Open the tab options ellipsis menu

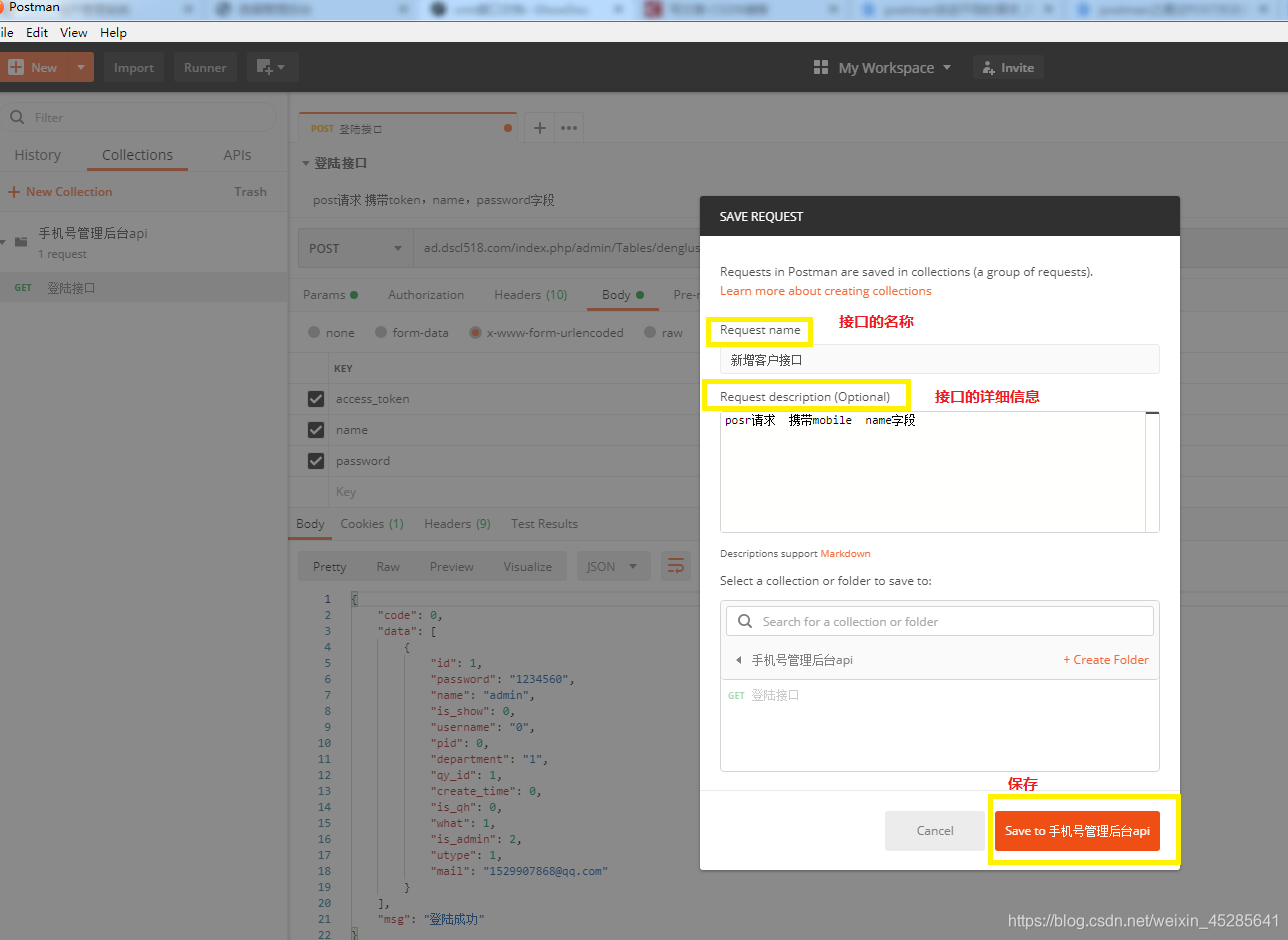coord(569,128)
